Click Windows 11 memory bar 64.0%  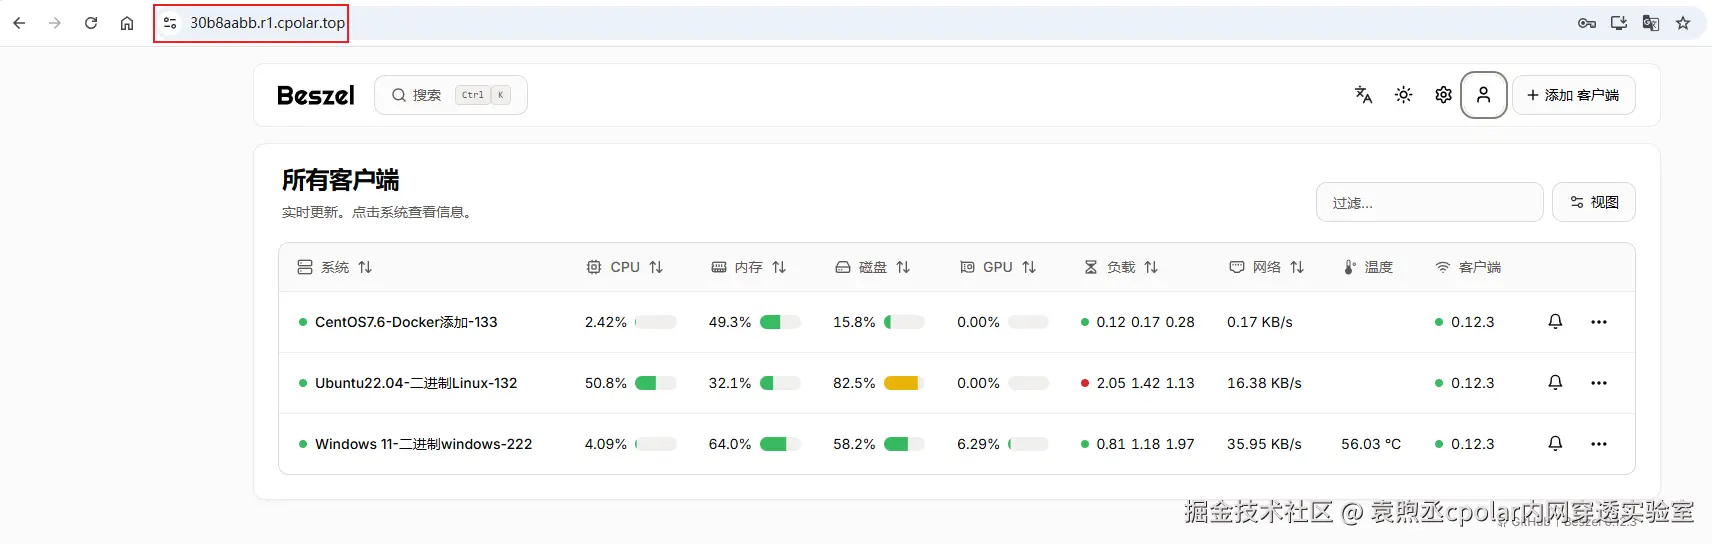[x=780, y=444]
